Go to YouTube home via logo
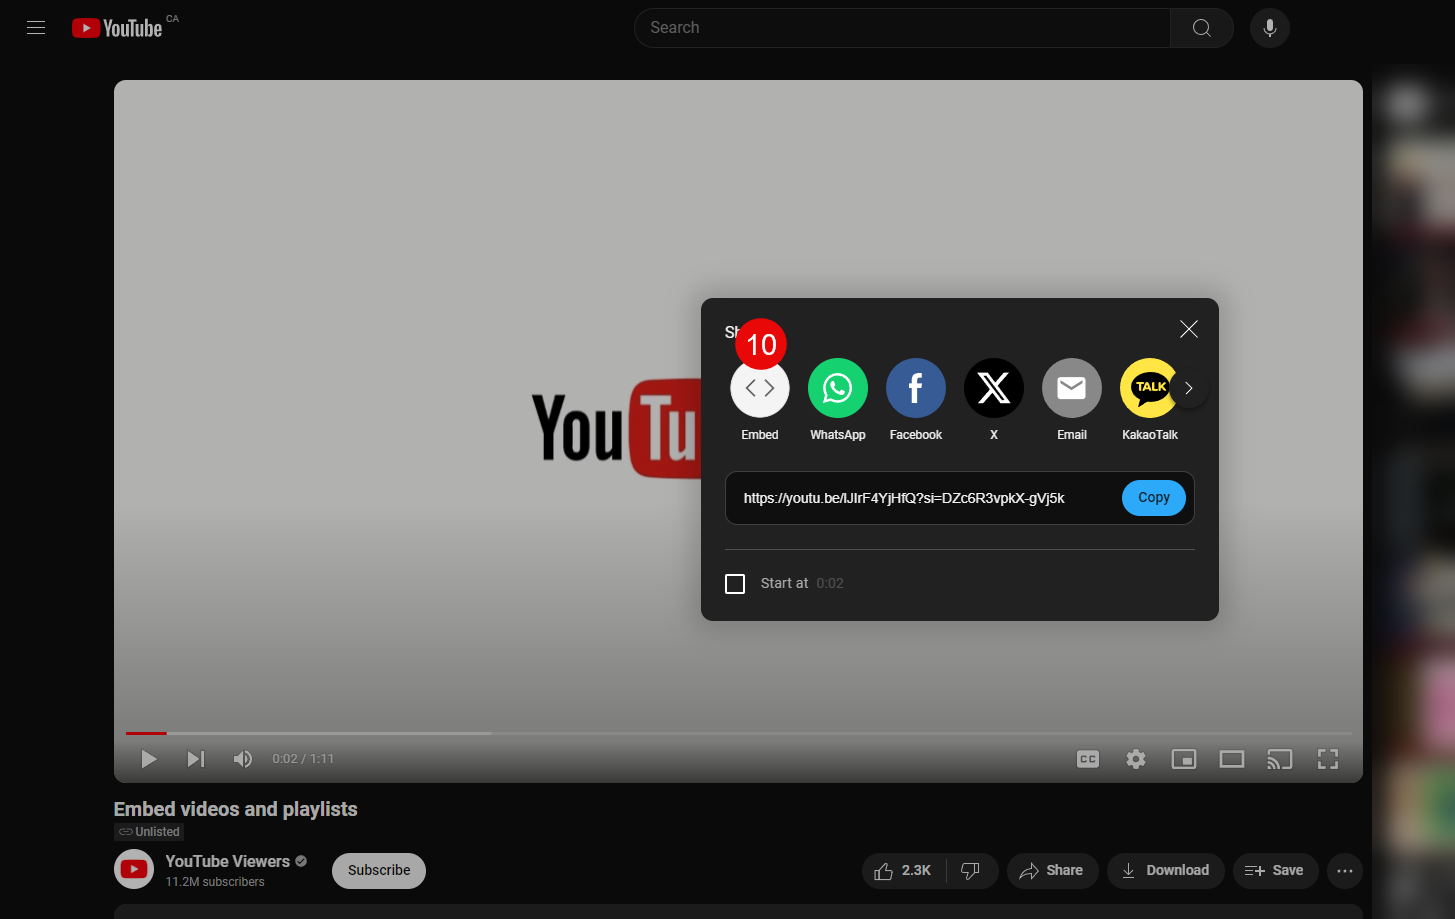The height and width of the screenshot is (919, 1455). (117, 28)
